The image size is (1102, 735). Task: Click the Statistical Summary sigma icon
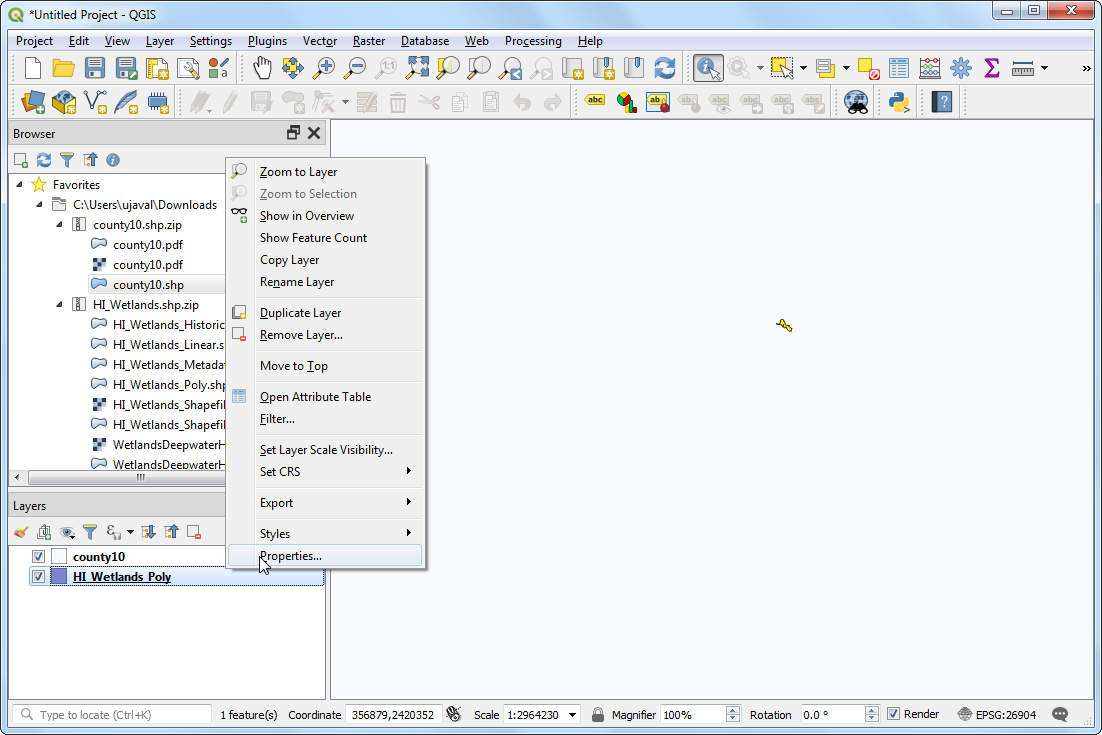(x=991, y=68)
